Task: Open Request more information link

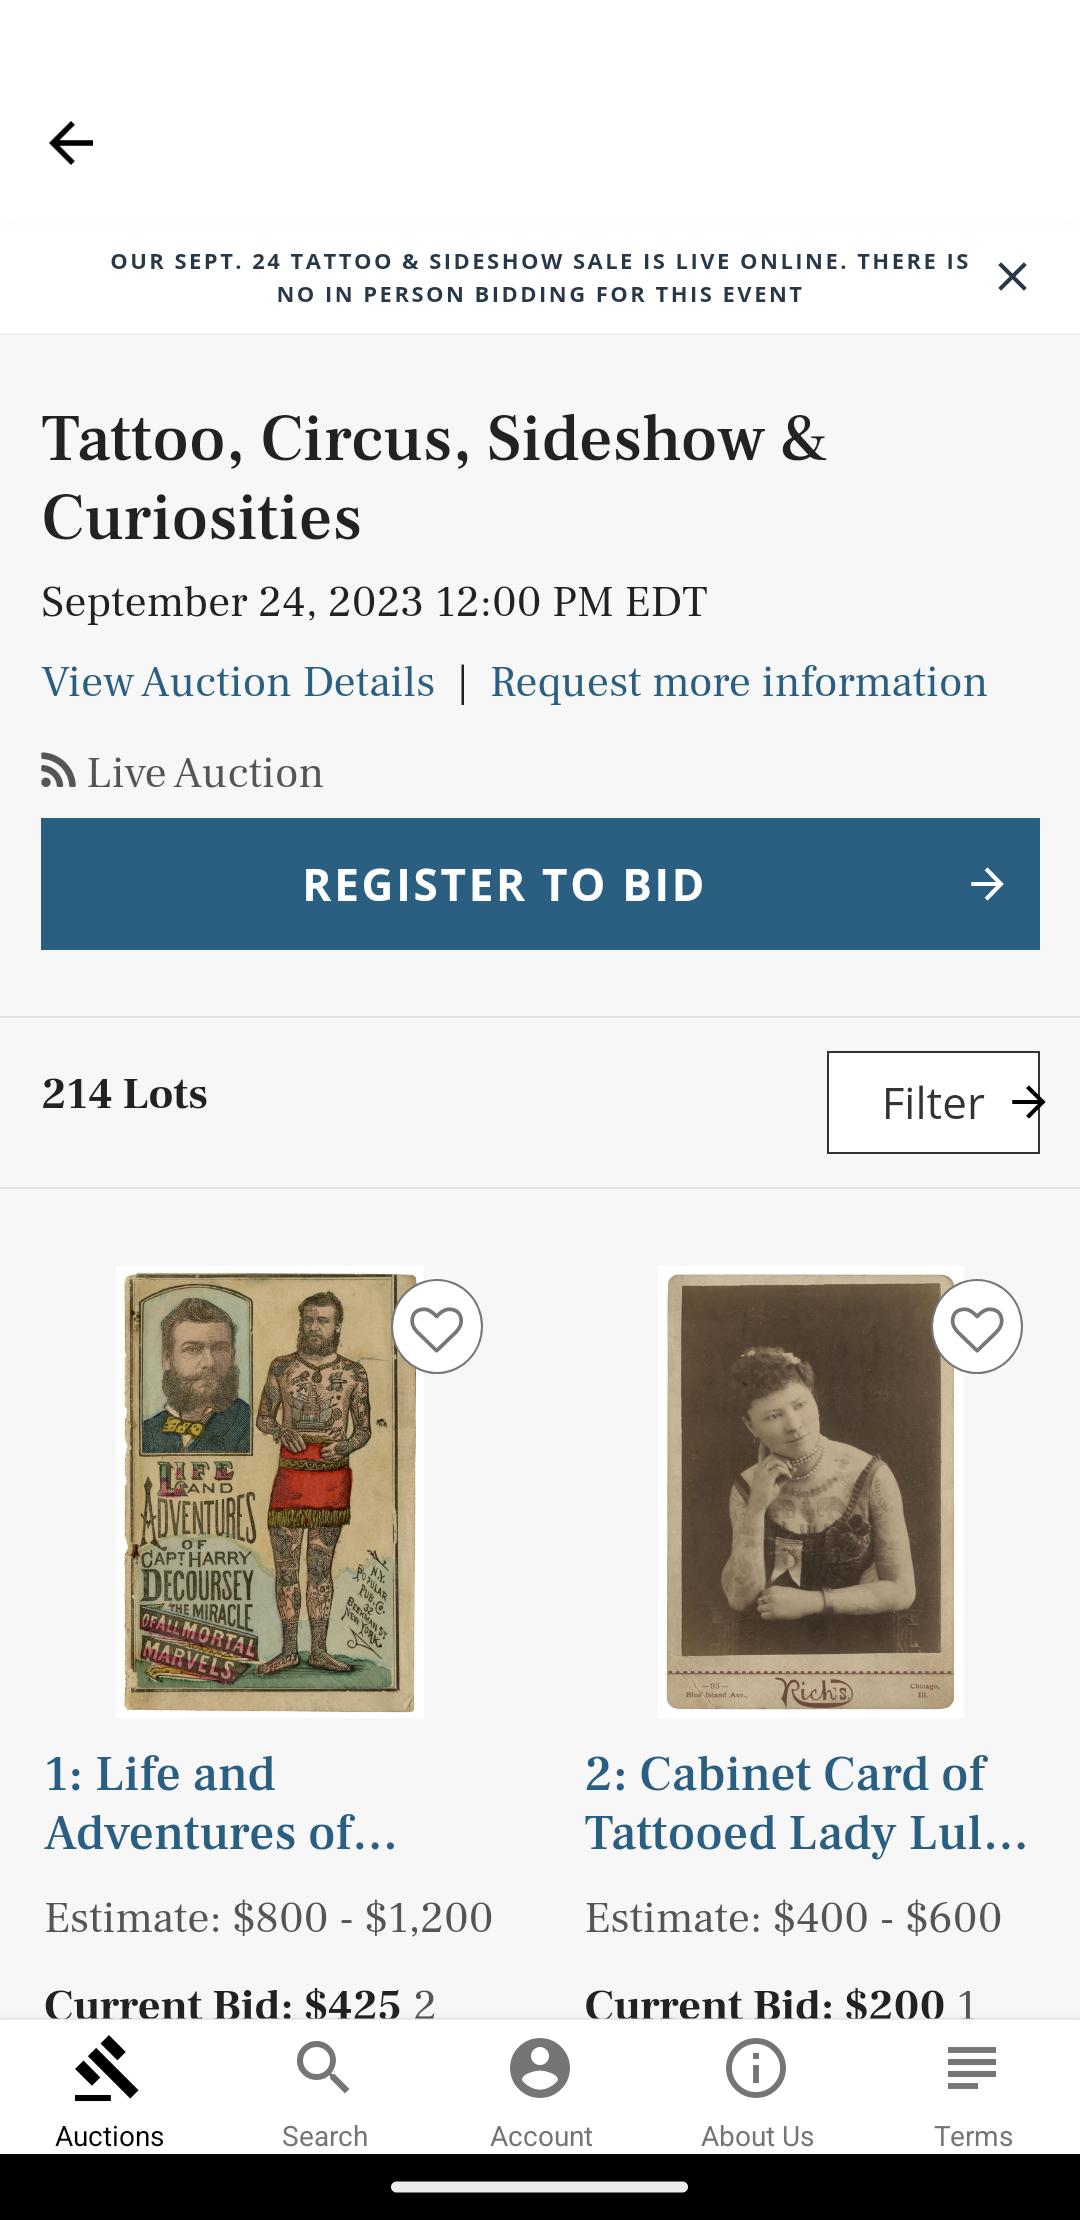Action: click(x=738, y=682)
